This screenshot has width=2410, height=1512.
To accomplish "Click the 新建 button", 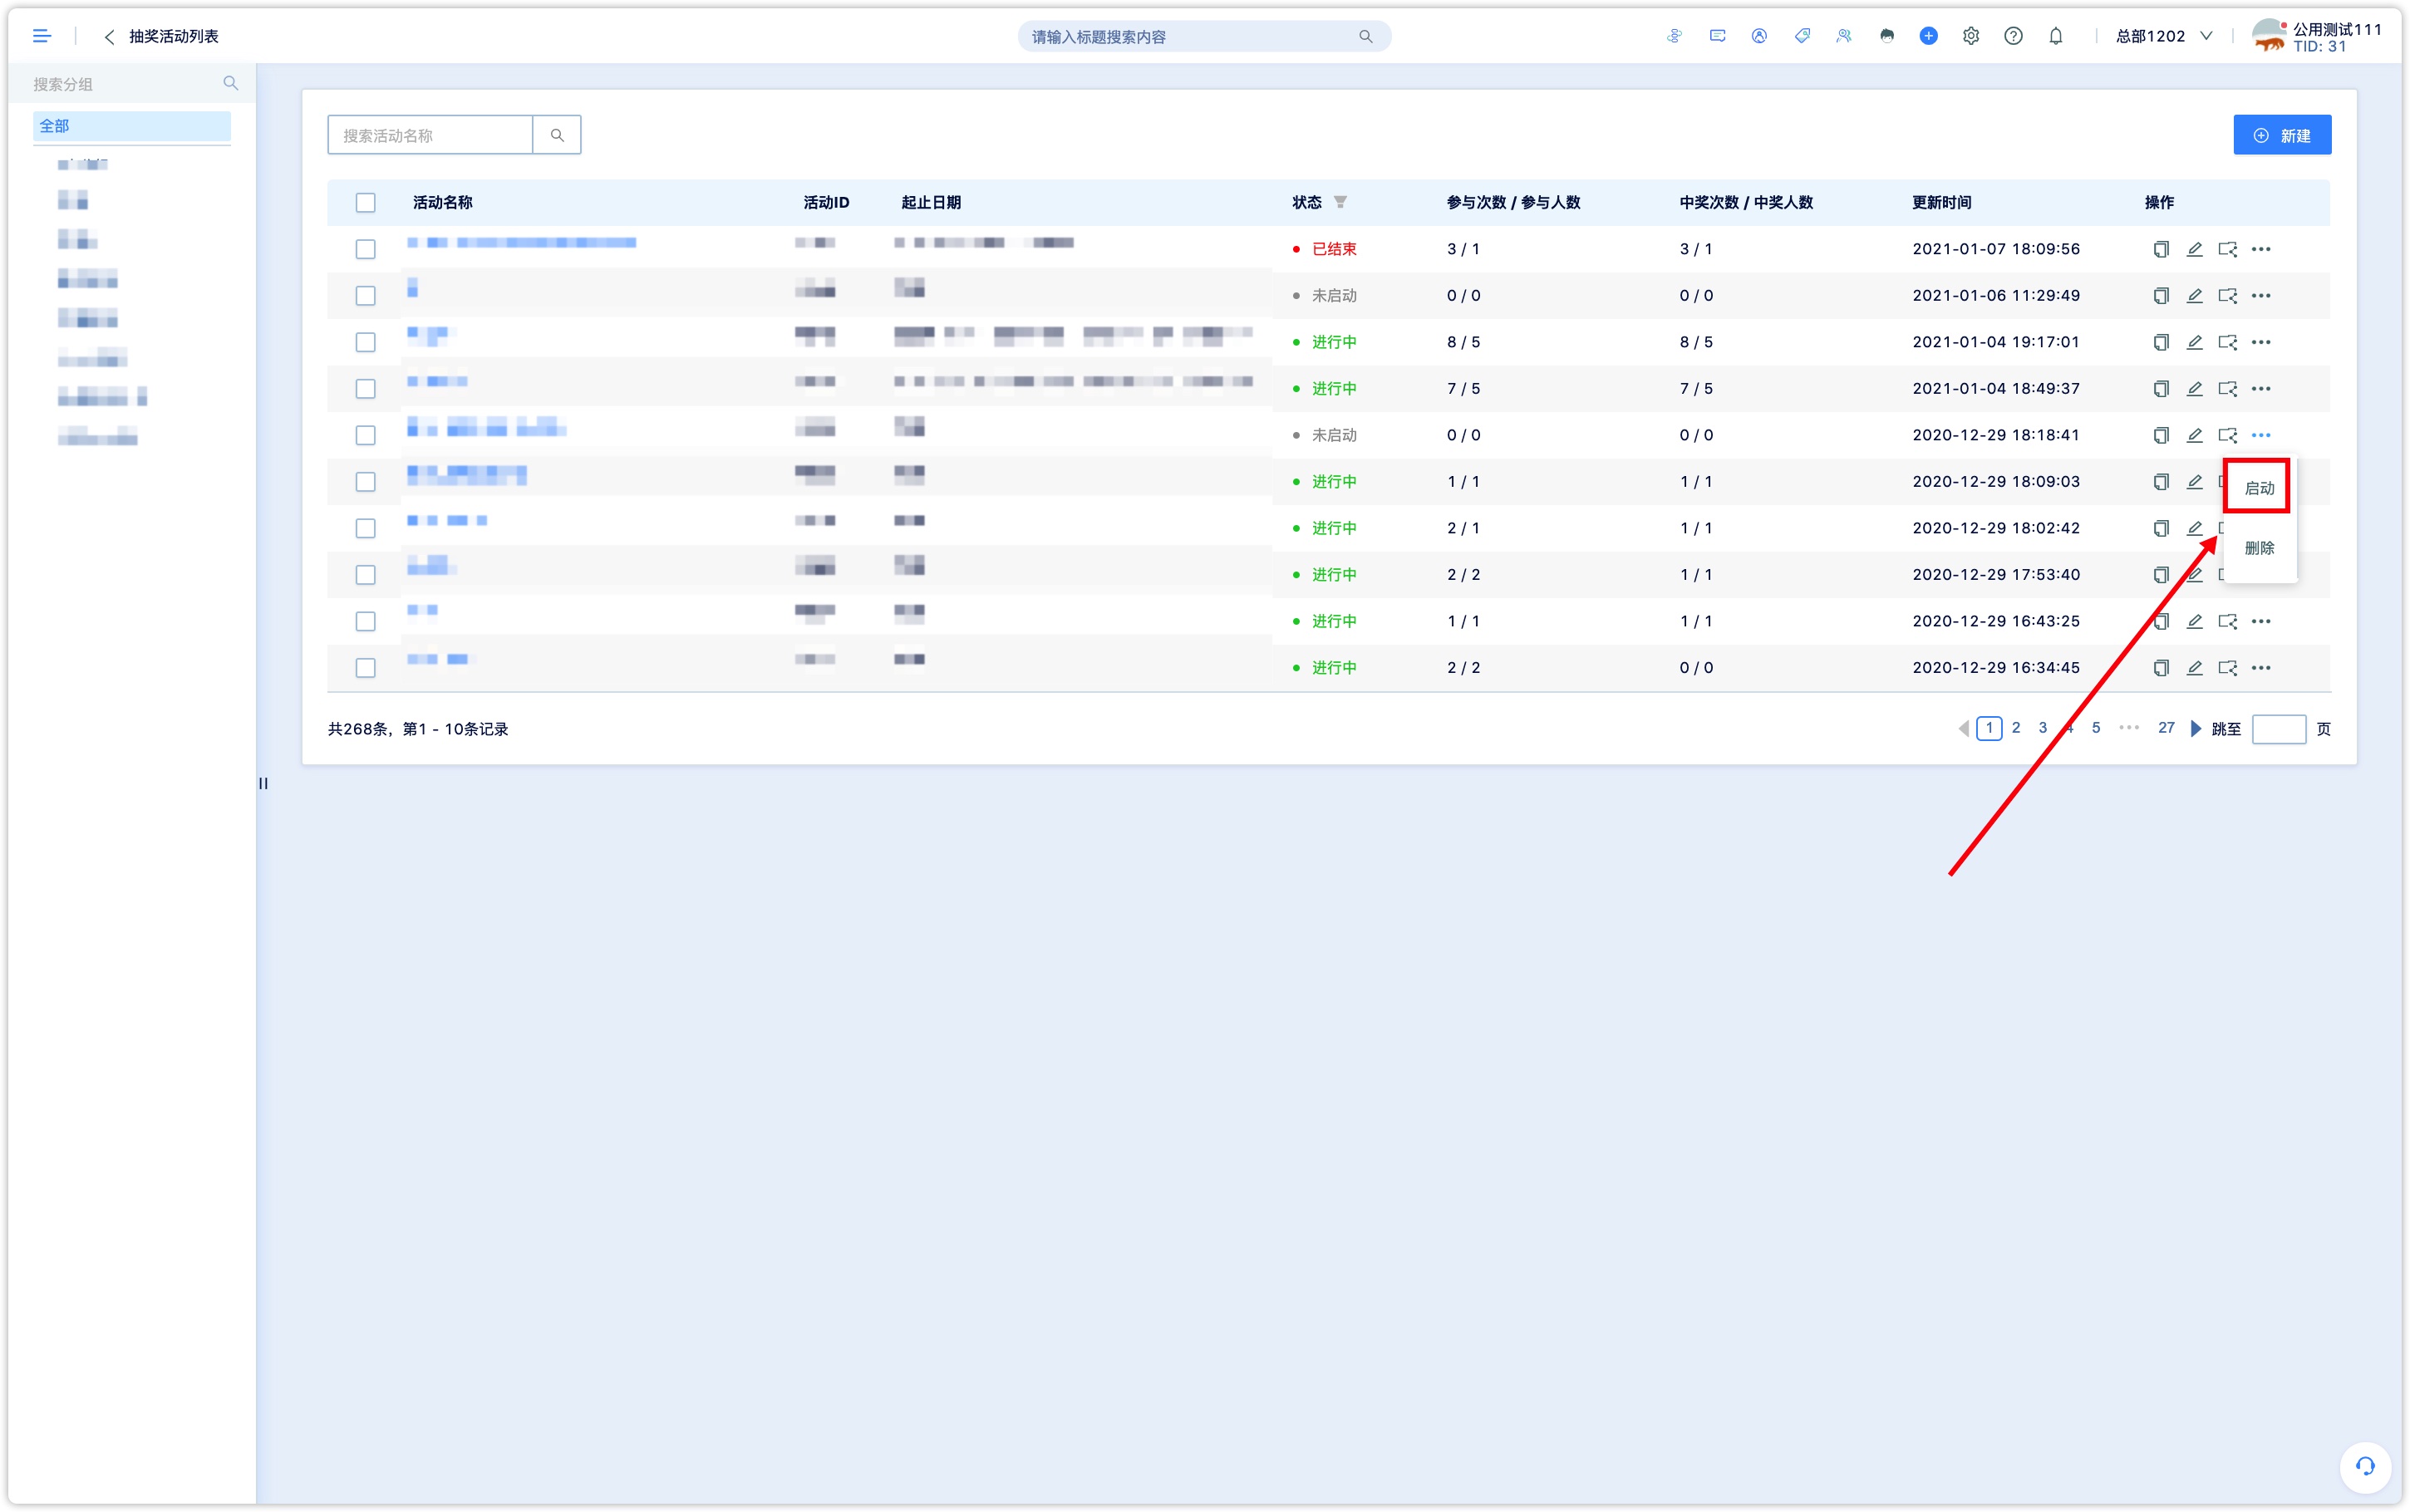I will coord(2281,135).
